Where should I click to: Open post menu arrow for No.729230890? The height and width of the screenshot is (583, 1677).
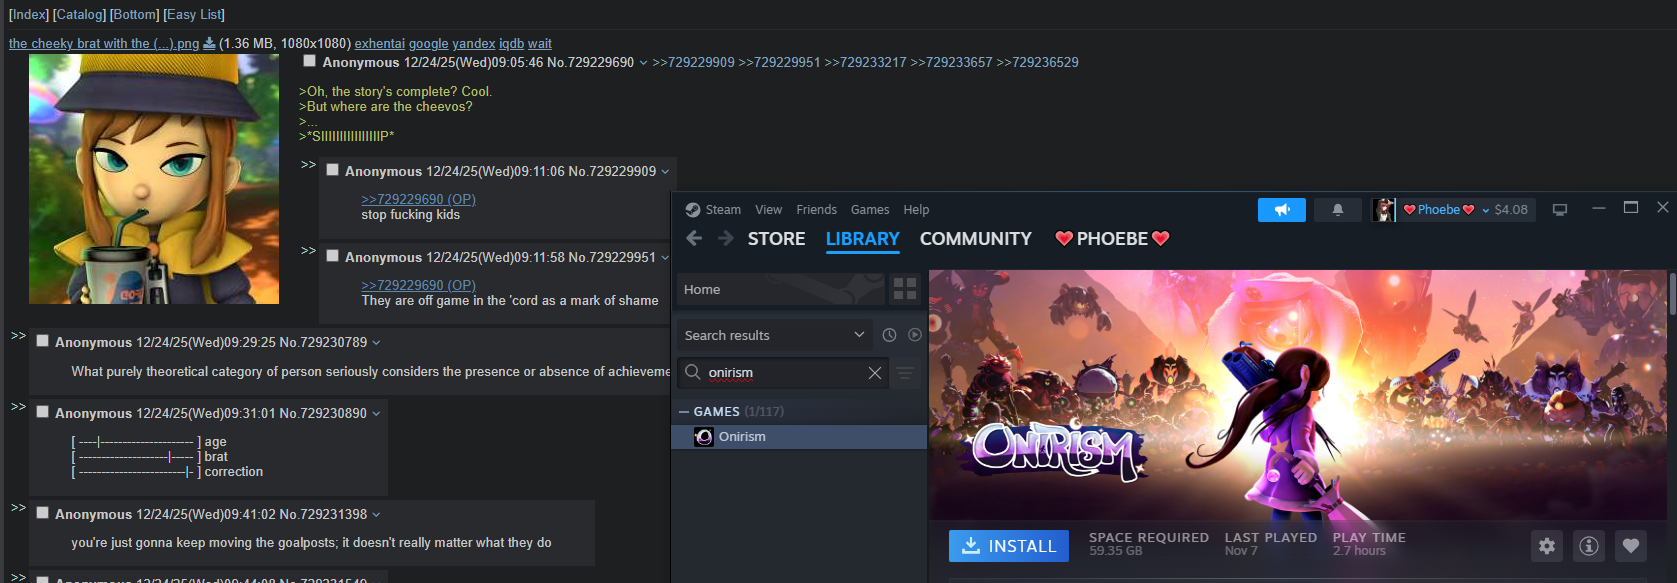376,414
